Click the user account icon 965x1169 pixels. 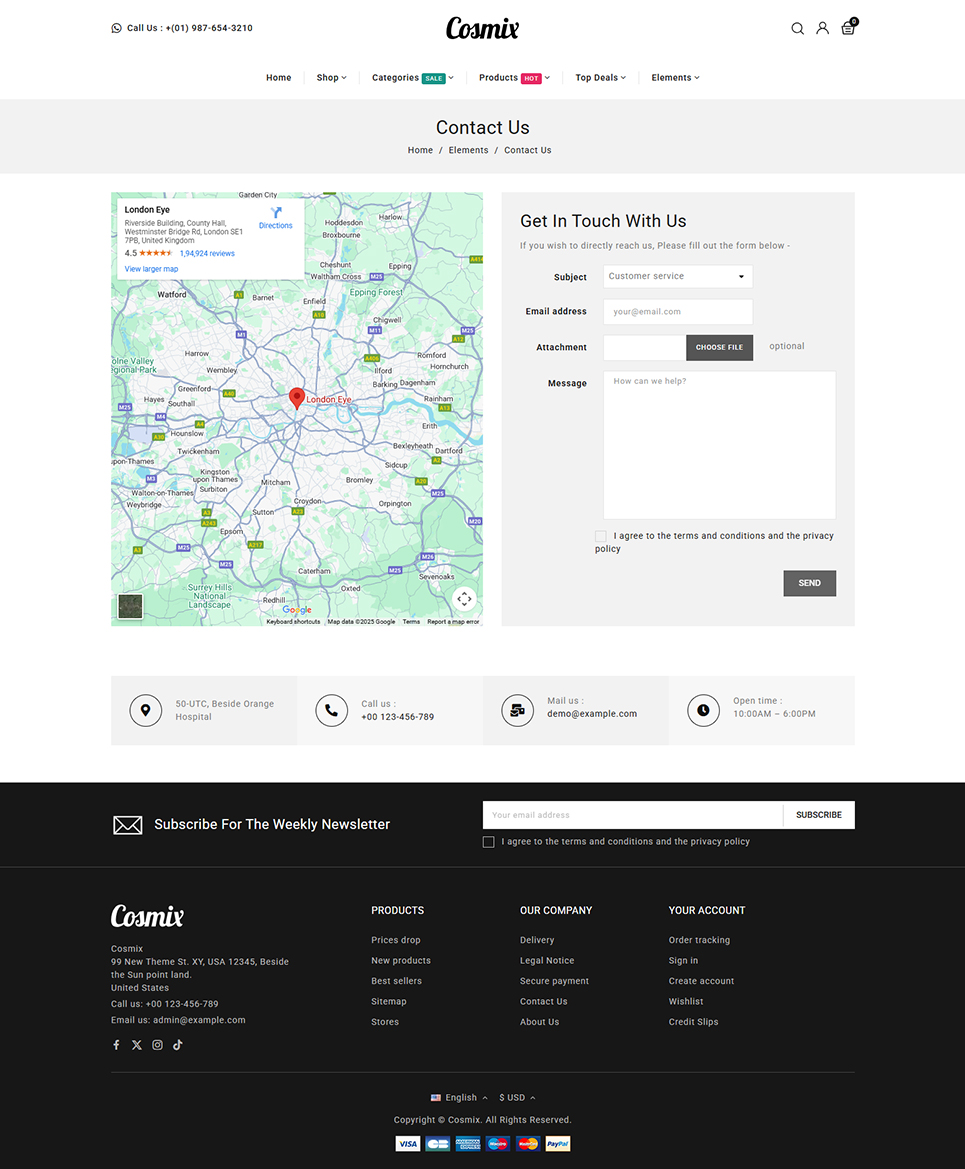[822, 29]
